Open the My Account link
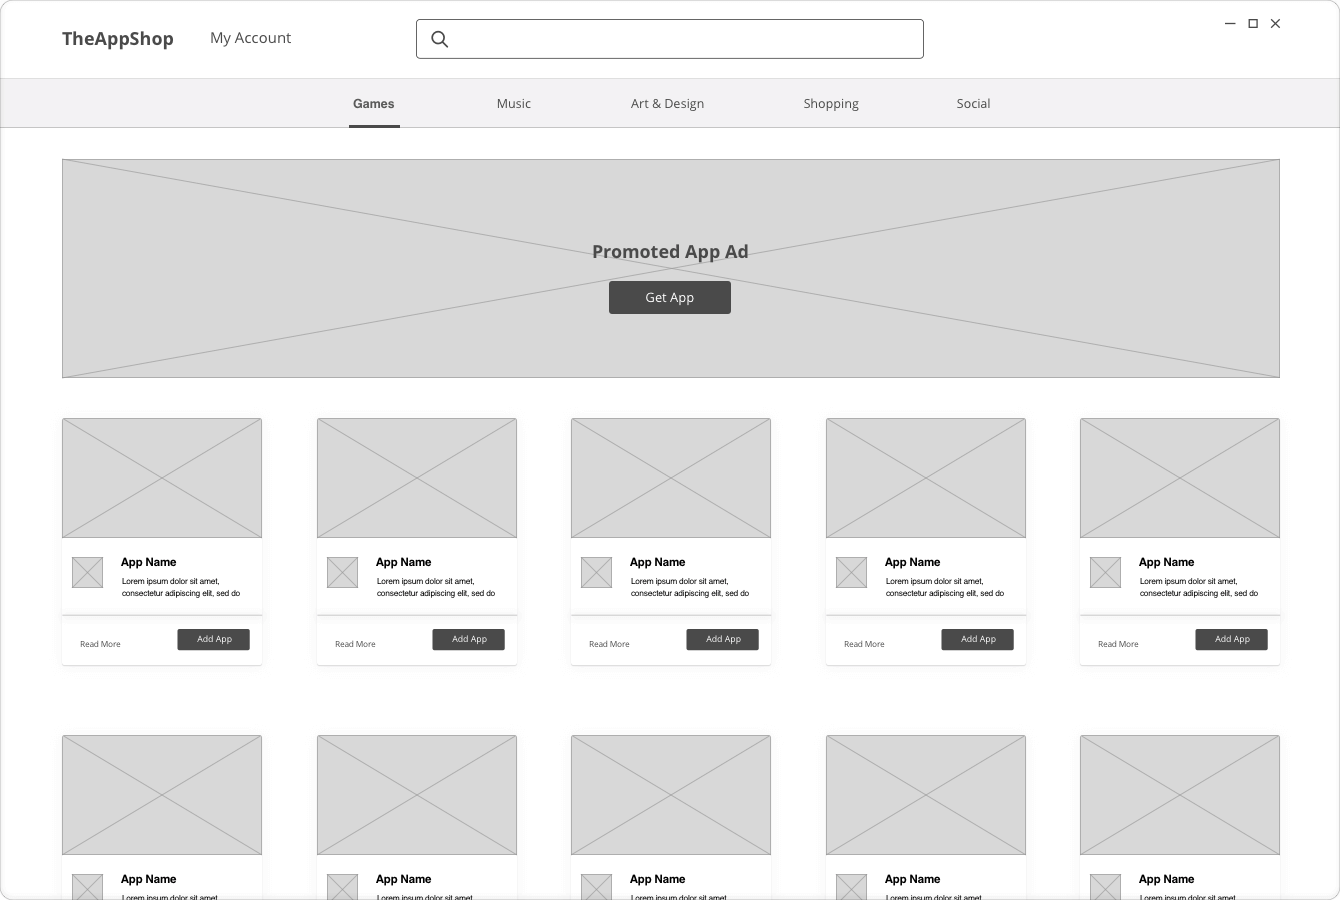Screen dimensions: 1340x900 (250, 38)
